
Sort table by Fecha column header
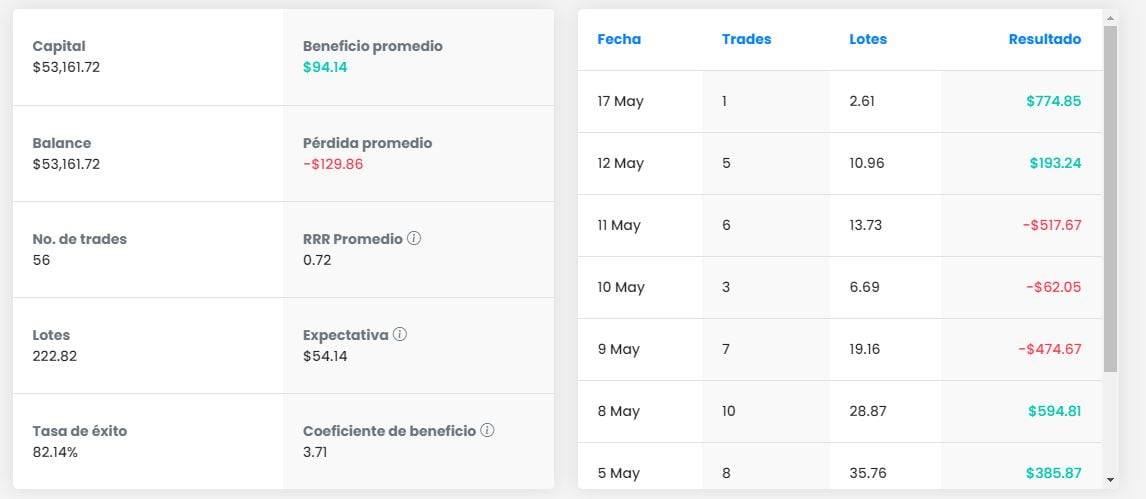(619, 40)
